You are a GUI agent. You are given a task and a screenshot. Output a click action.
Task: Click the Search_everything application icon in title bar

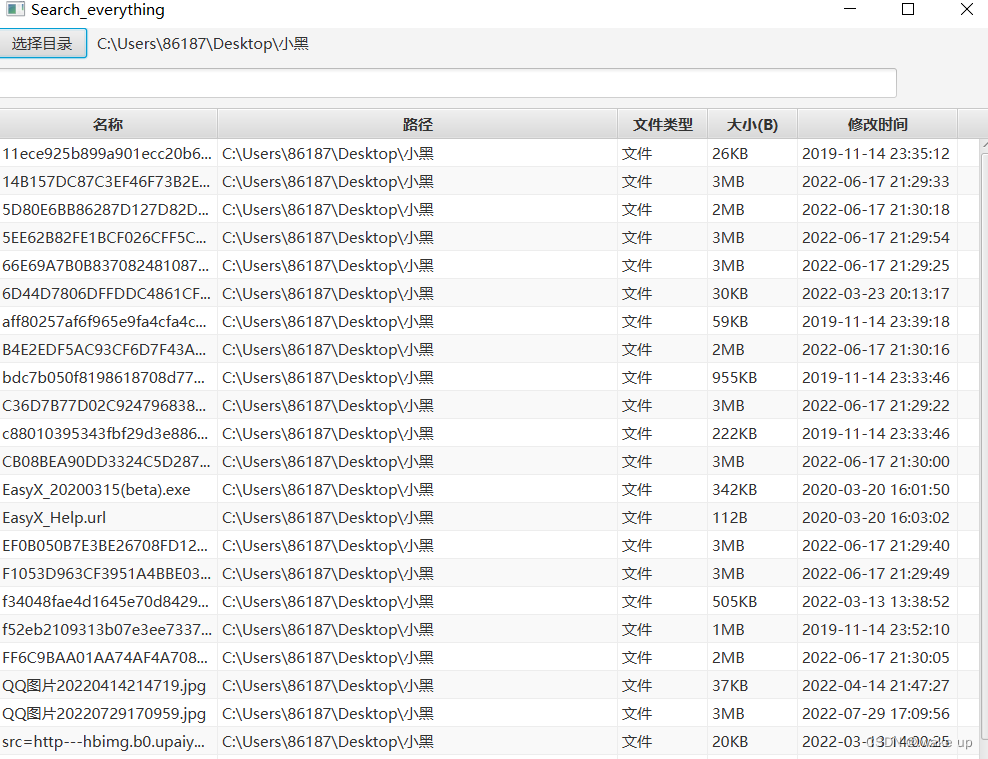point(14,10)
